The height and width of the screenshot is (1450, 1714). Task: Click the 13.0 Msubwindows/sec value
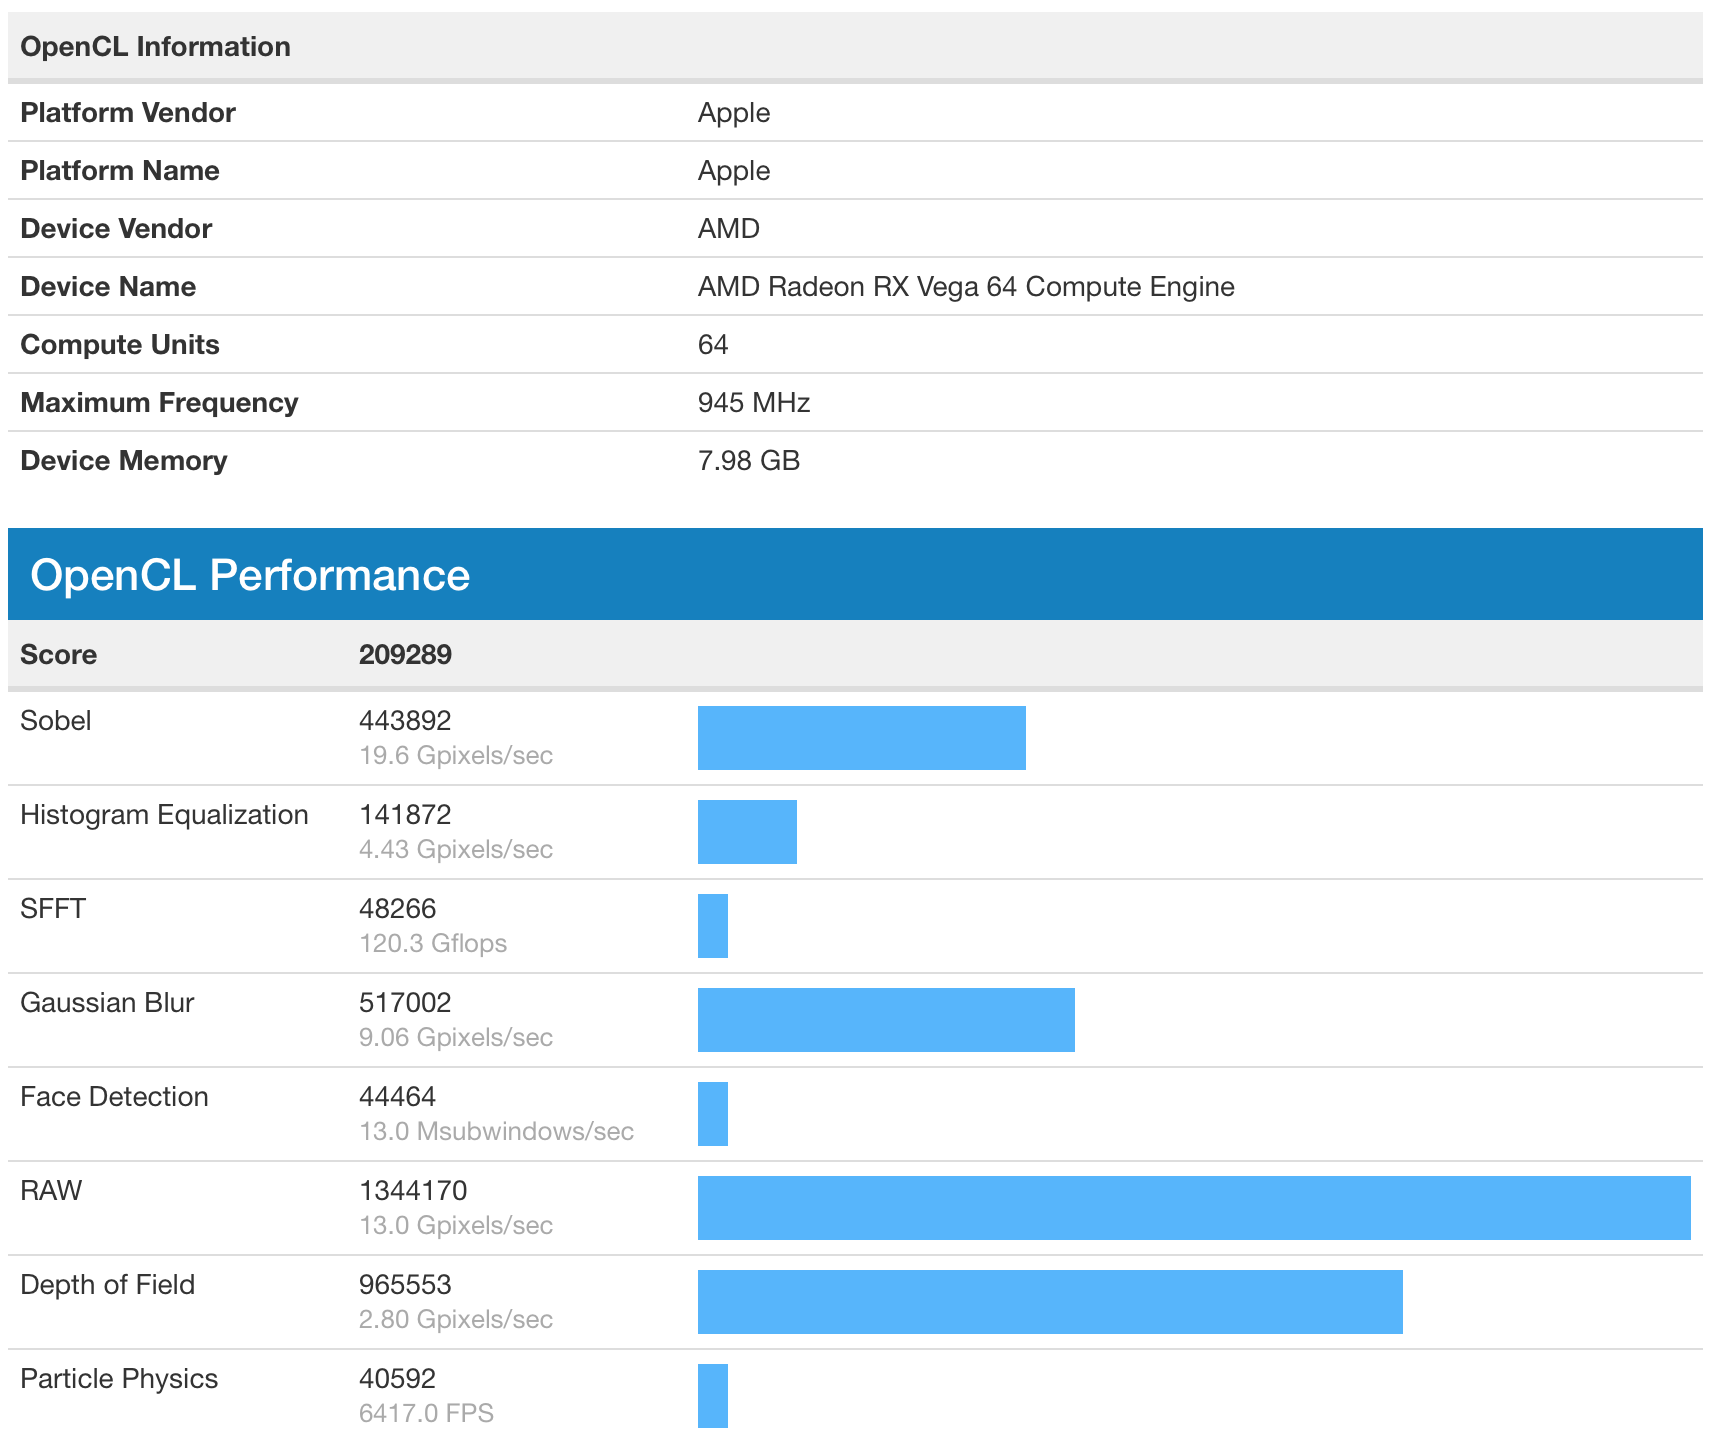click(x=496, y=1132)
